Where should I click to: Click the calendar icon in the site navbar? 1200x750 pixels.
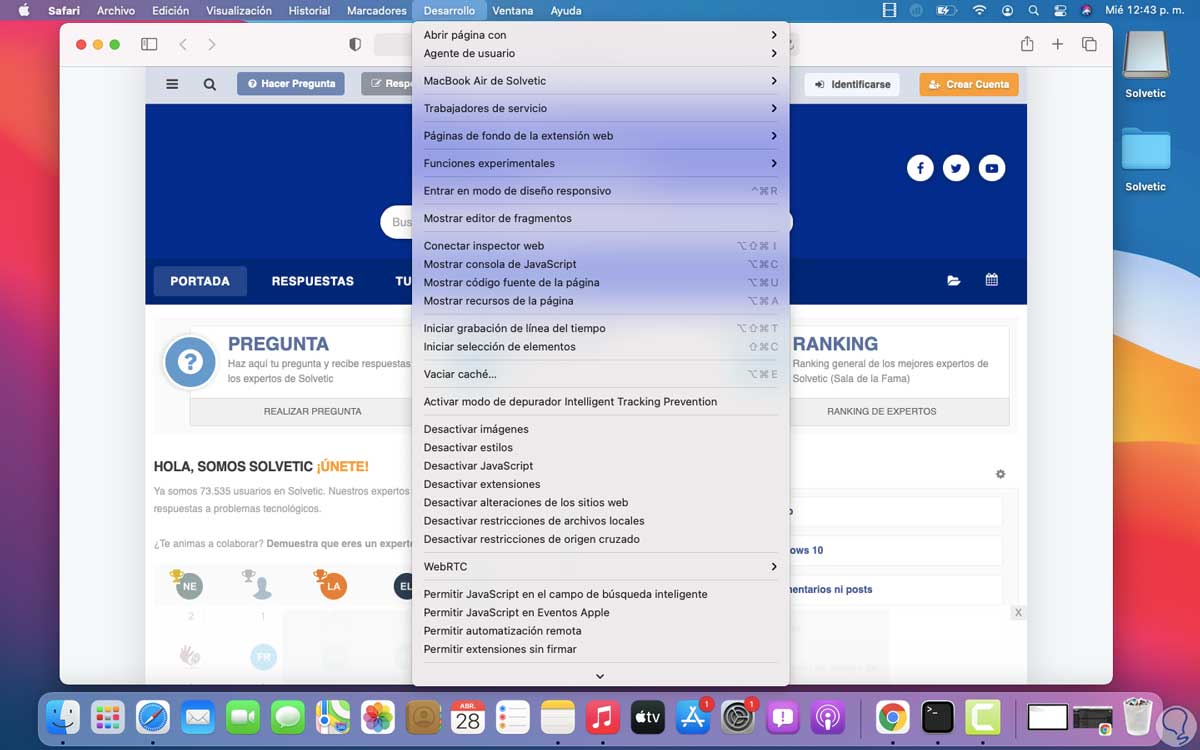(x=992, y=280)
